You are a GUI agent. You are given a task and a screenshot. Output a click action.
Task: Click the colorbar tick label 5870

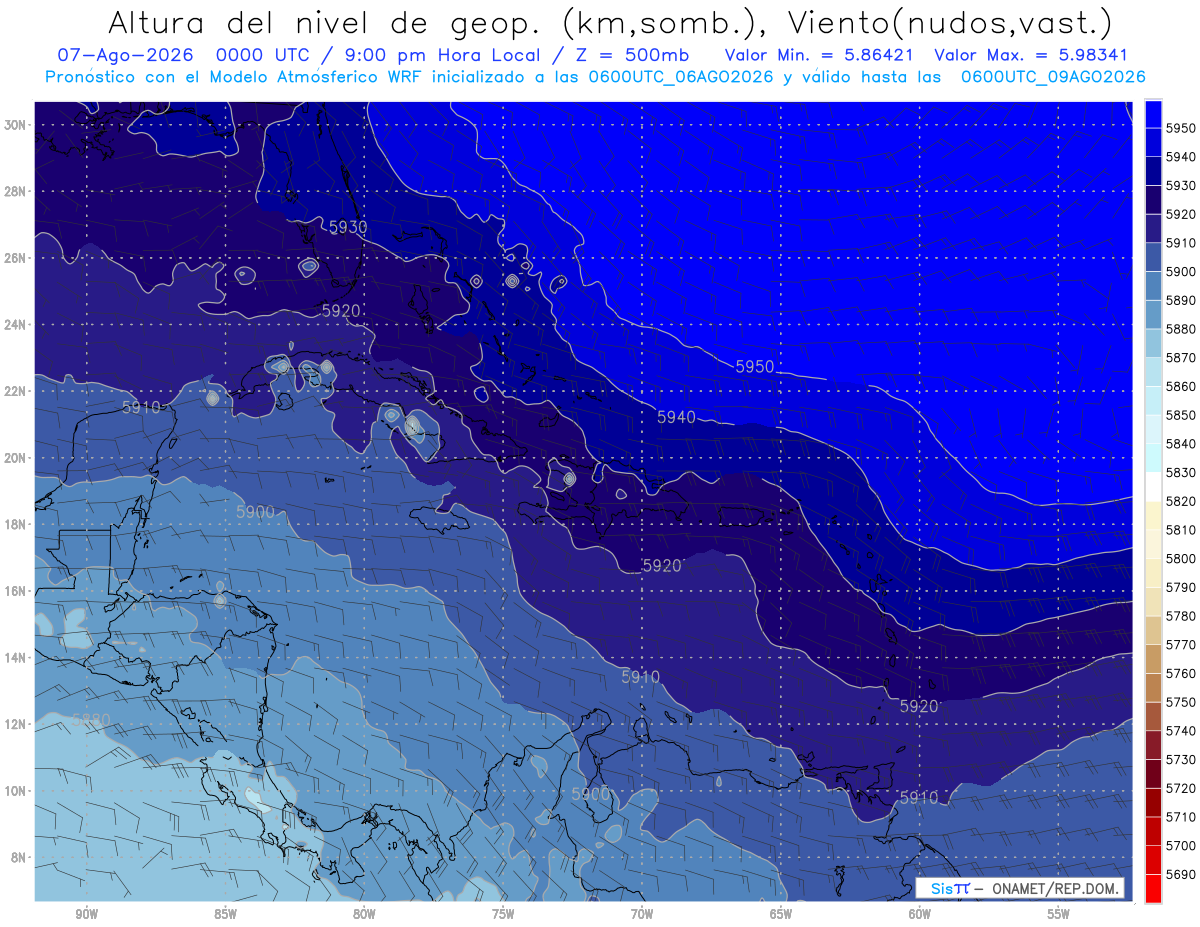pos(1181,357)
